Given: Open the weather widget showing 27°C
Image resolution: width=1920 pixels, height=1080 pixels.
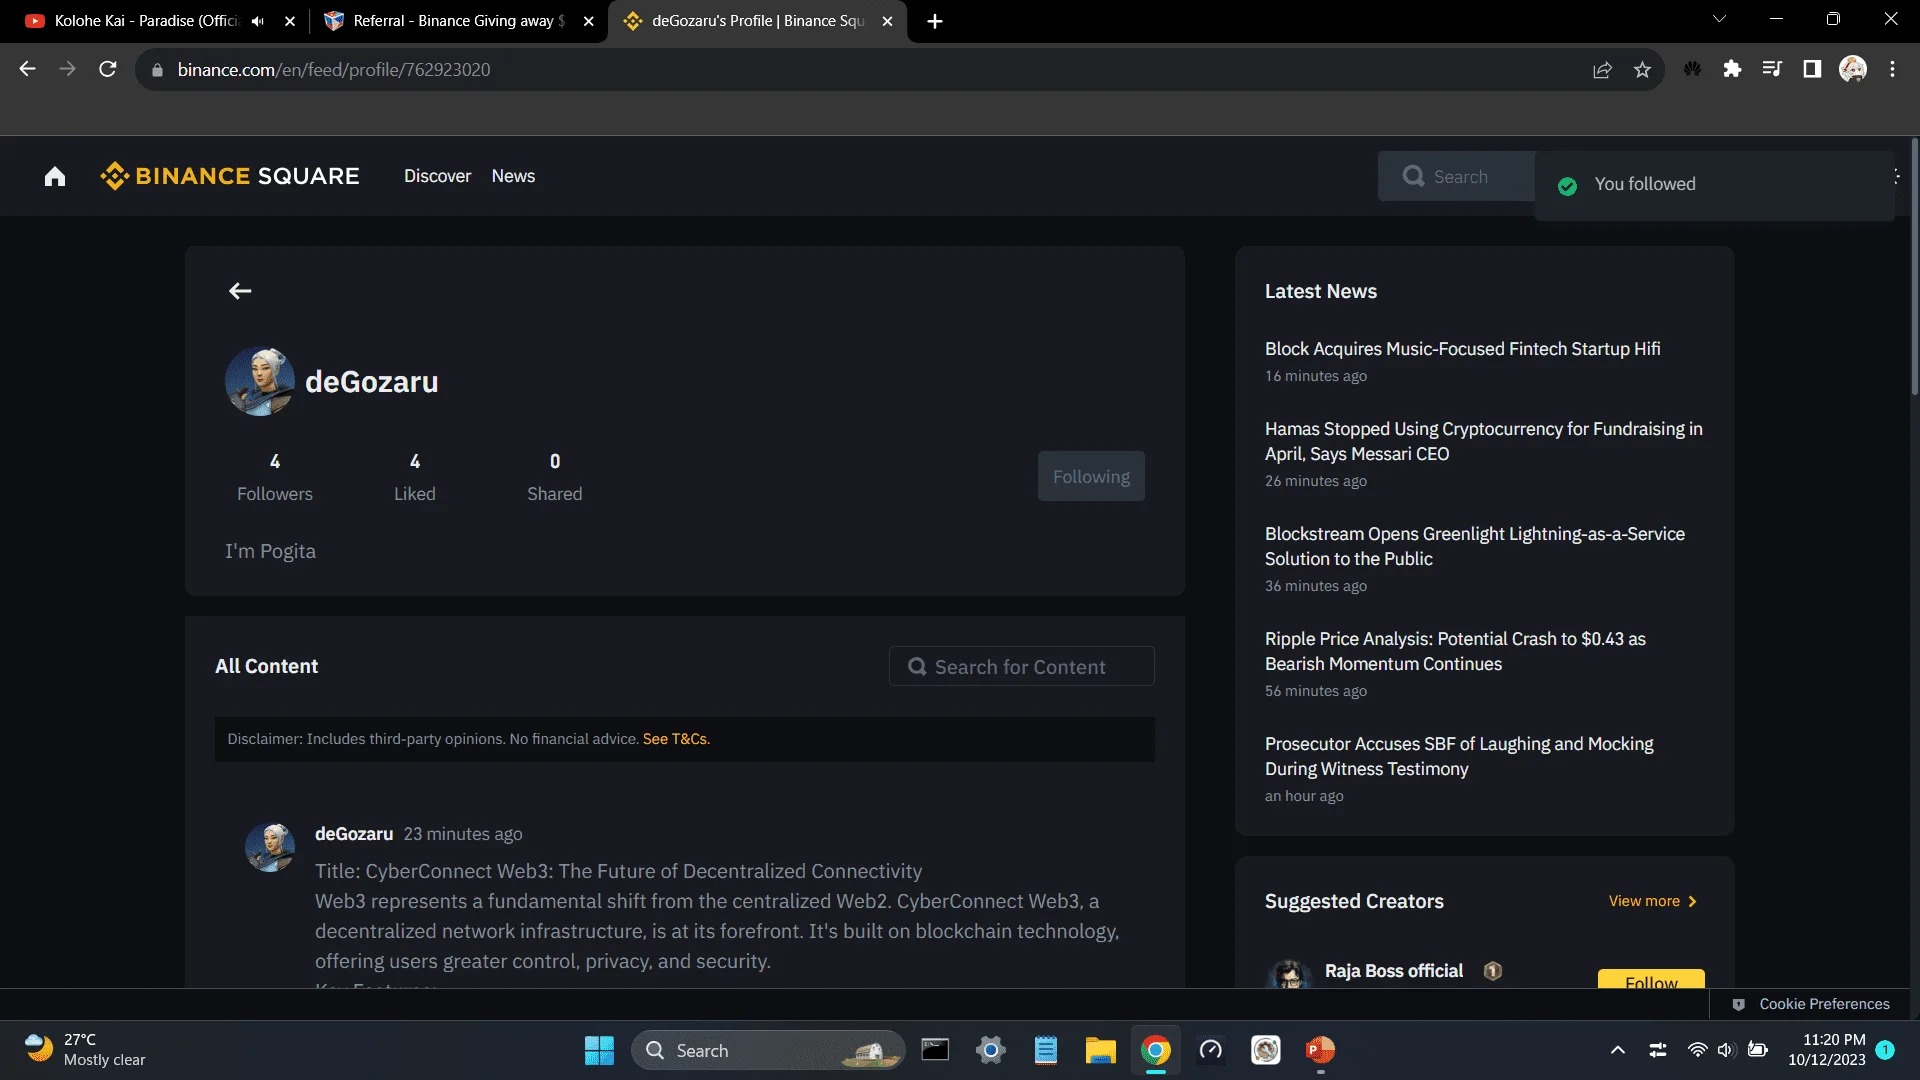Looking at the screenshot, I should 85,1050.
